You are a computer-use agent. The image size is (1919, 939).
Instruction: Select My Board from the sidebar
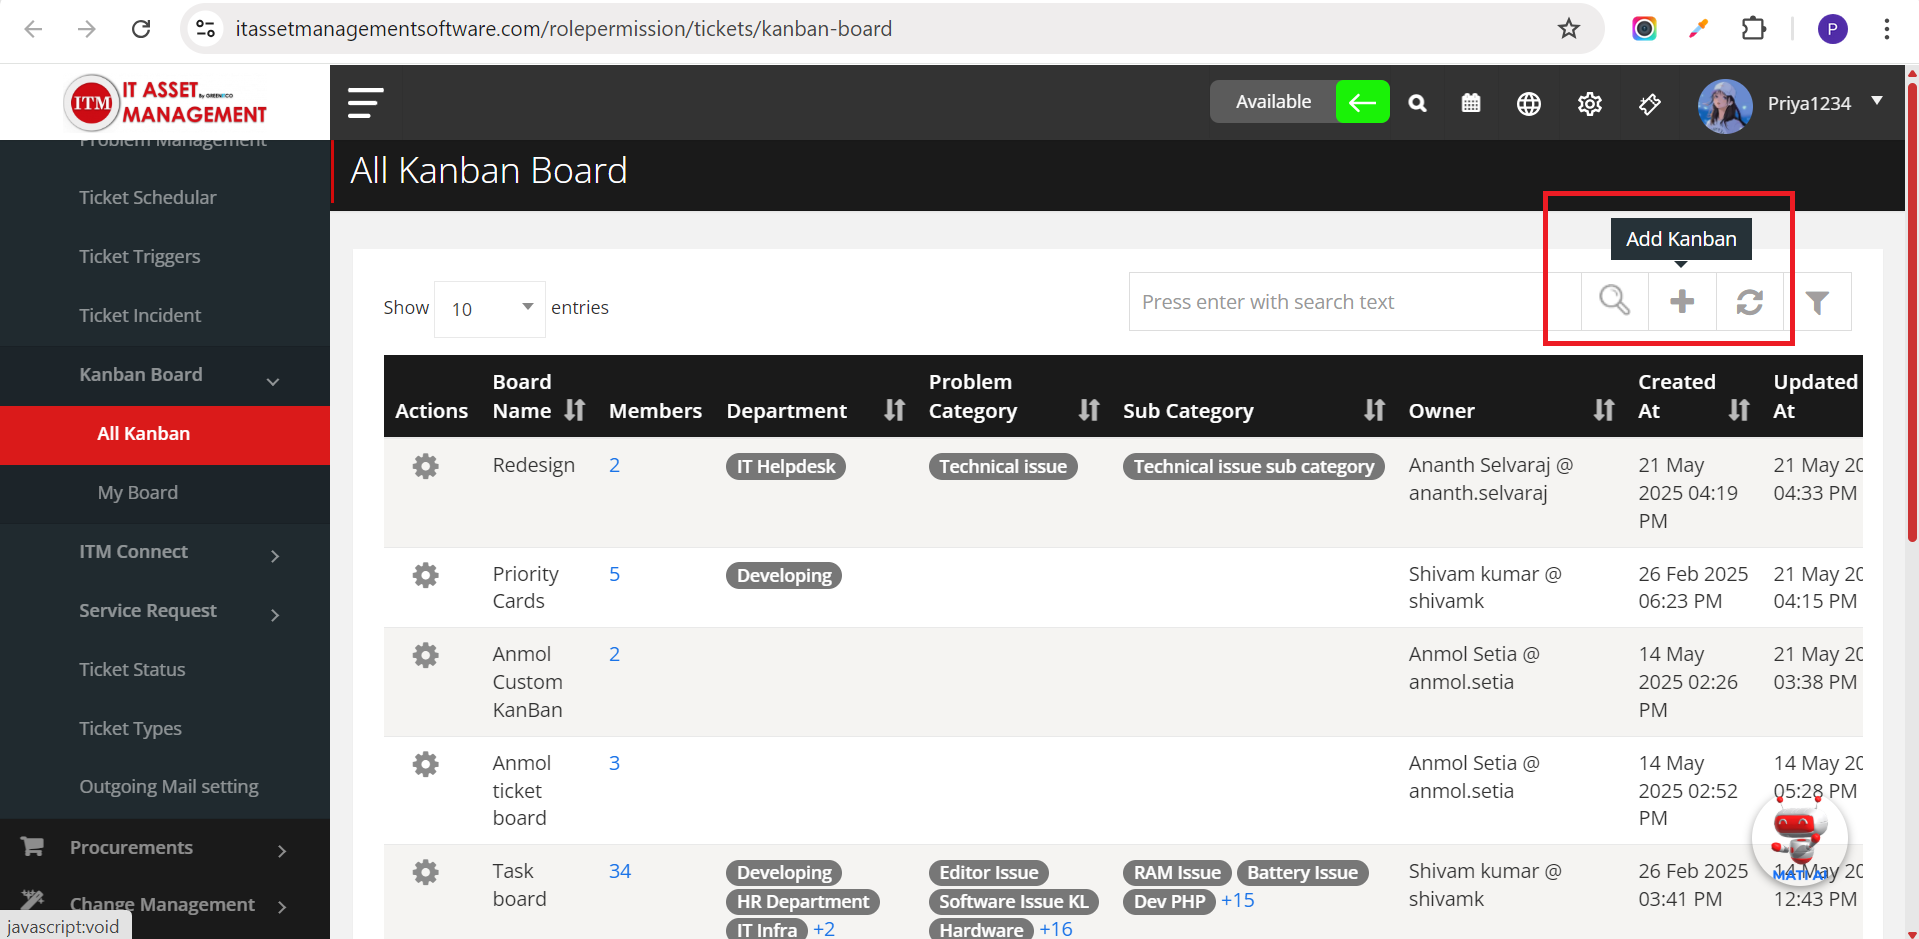coord(138,492)
